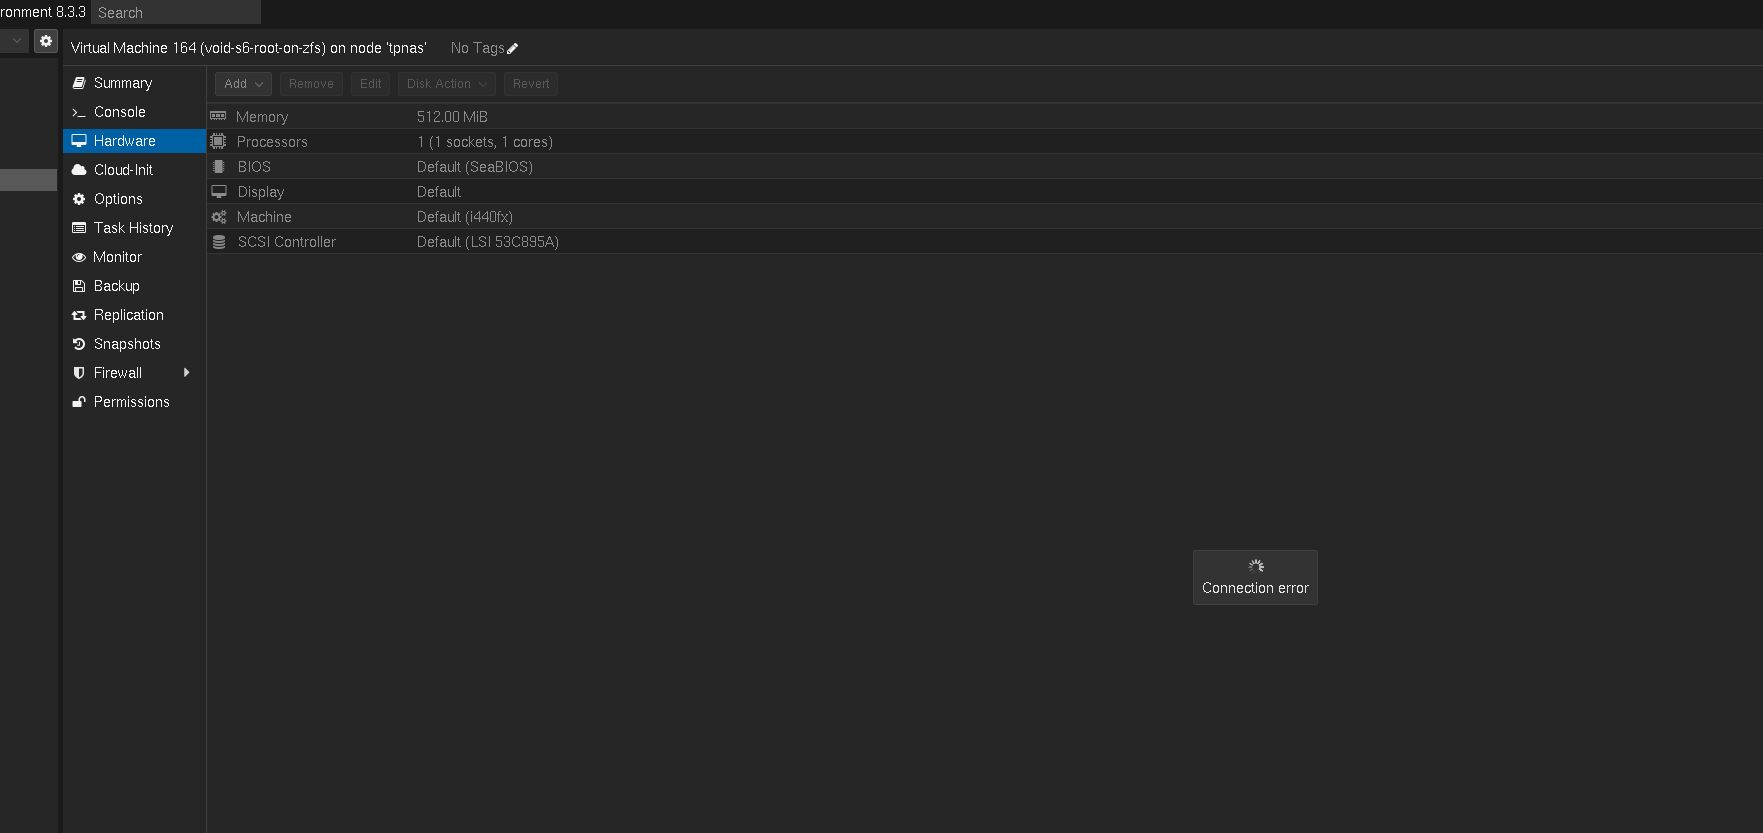Switch to the Console view
The image size is (1763, 833).
(x=119, y=112)
